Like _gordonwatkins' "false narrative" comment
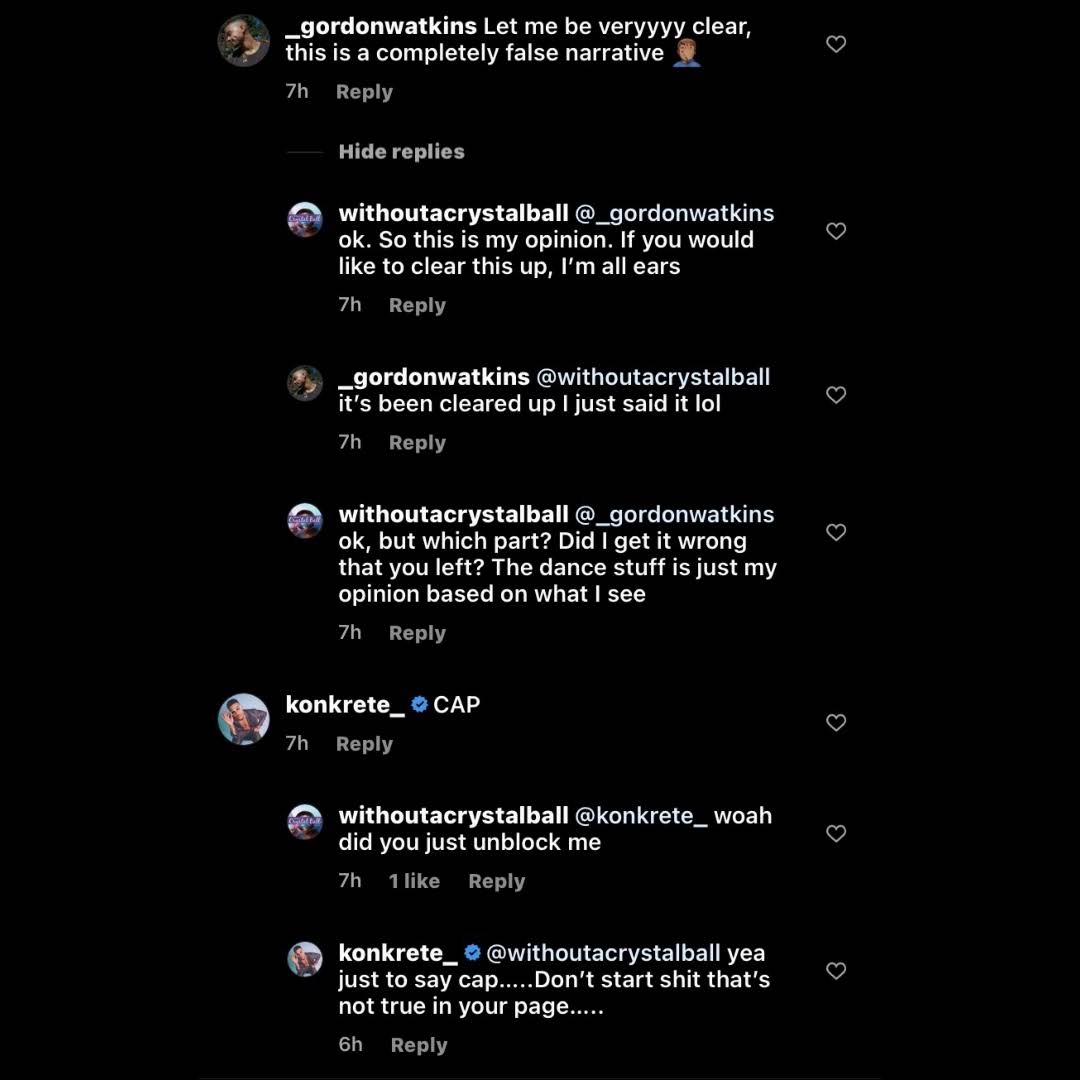 [836, 44]
